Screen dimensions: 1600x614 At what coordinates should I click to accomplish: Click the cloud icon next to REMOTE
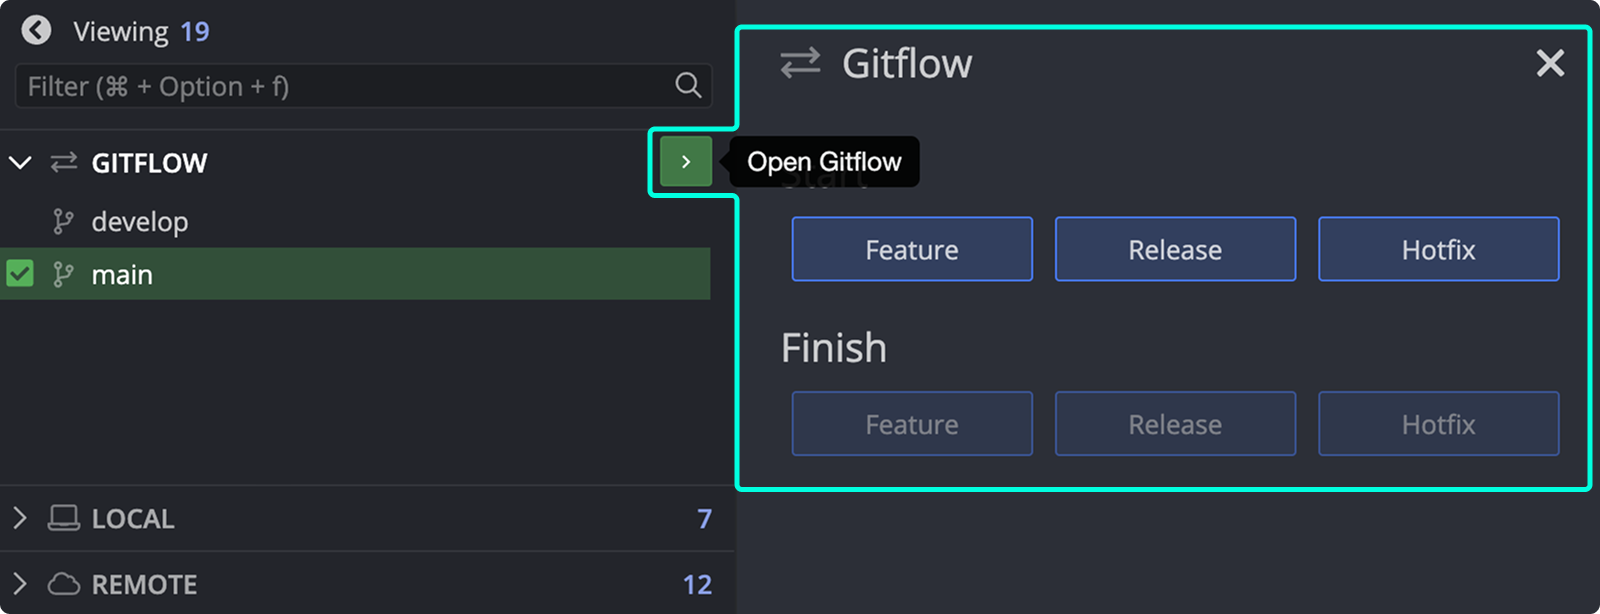tap(60, 584)
